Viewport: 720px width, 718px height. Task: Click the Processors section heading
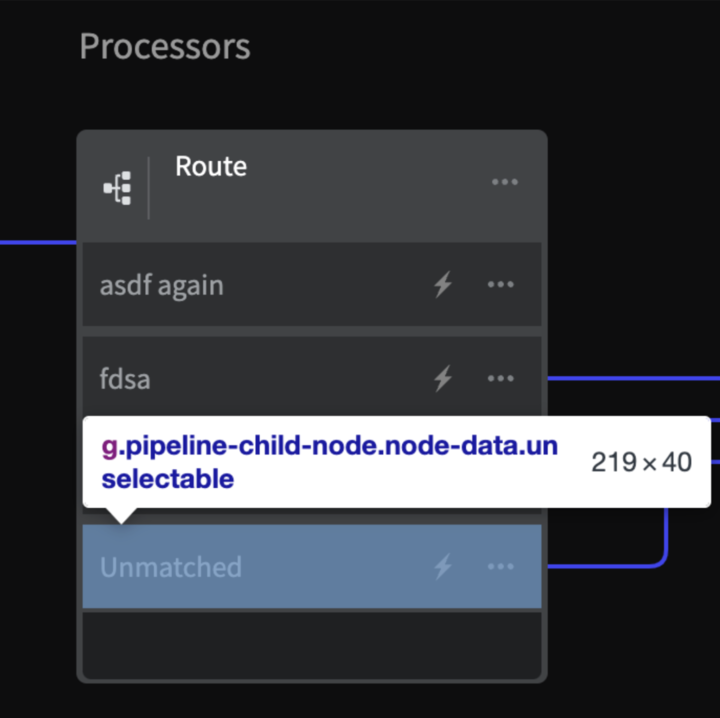[x=165, y=46]
